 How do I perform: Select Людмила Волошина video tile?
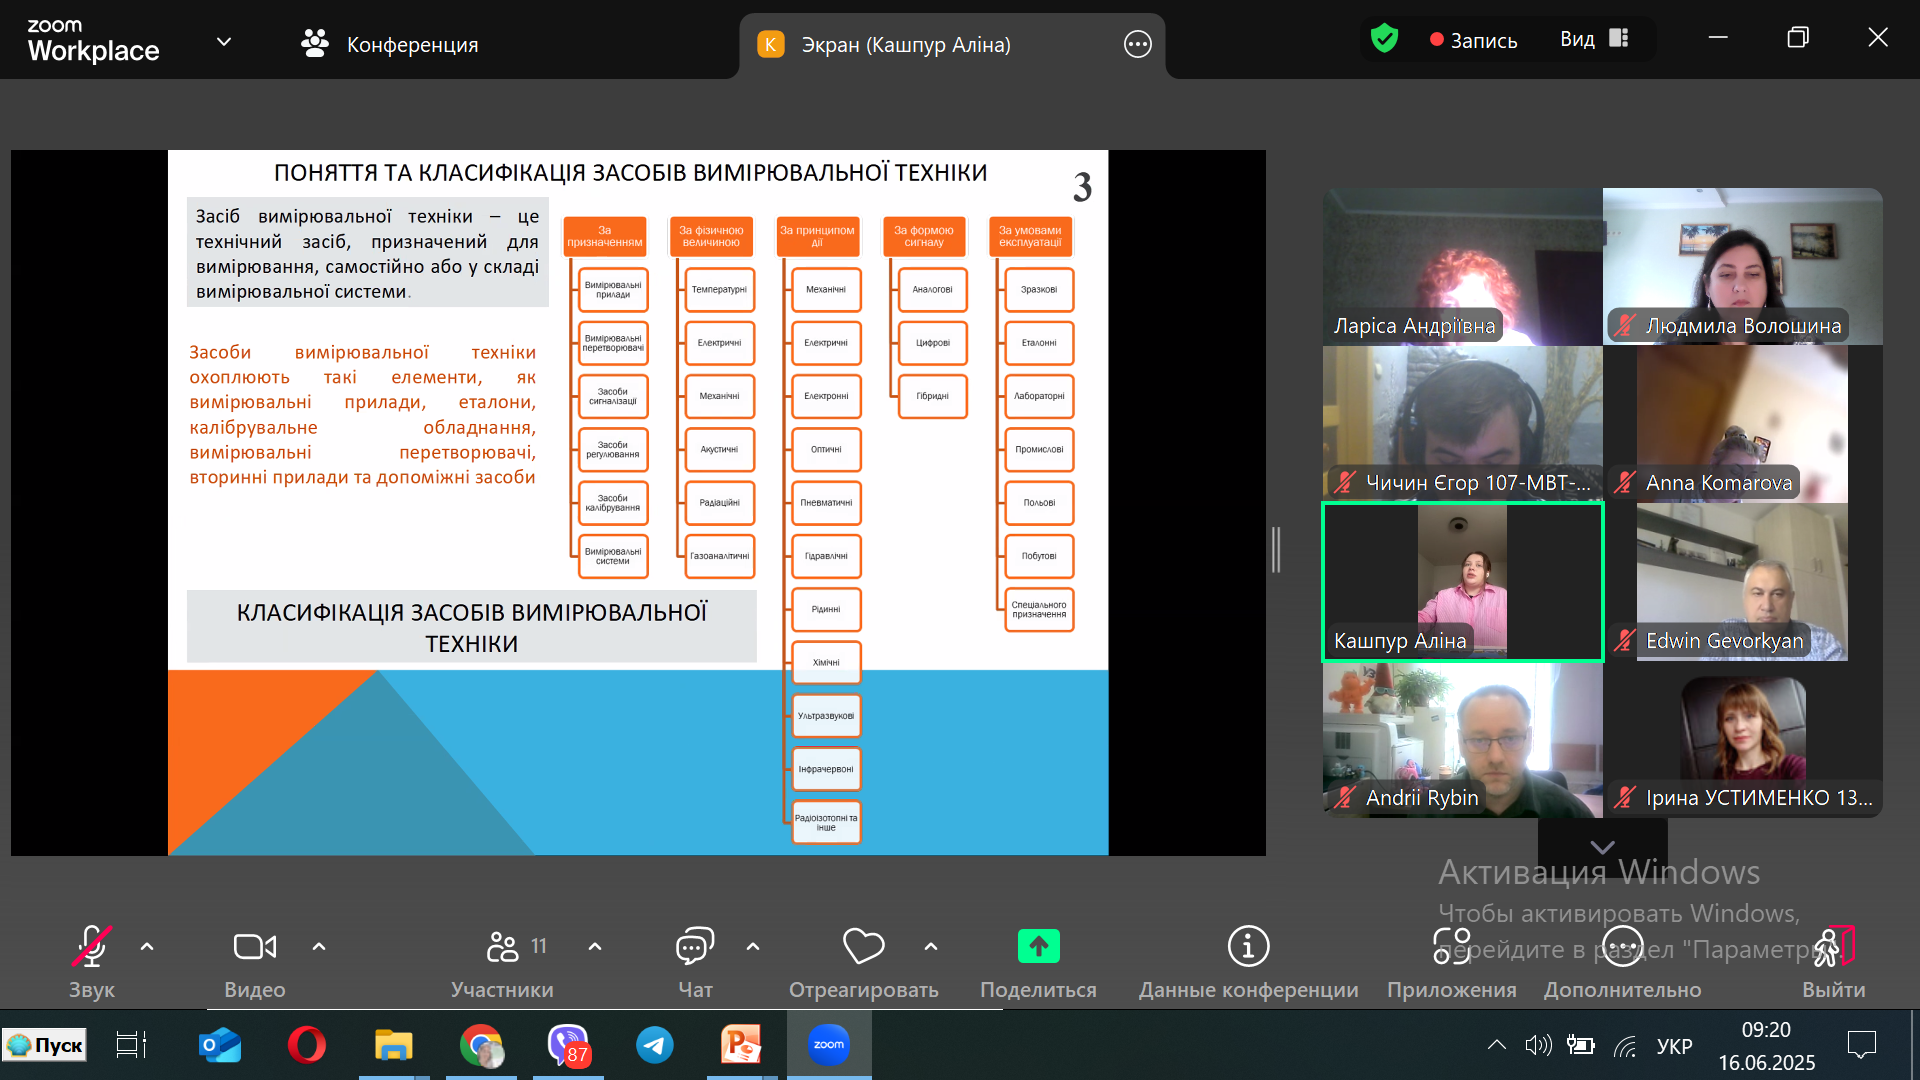coord(1742,266)
